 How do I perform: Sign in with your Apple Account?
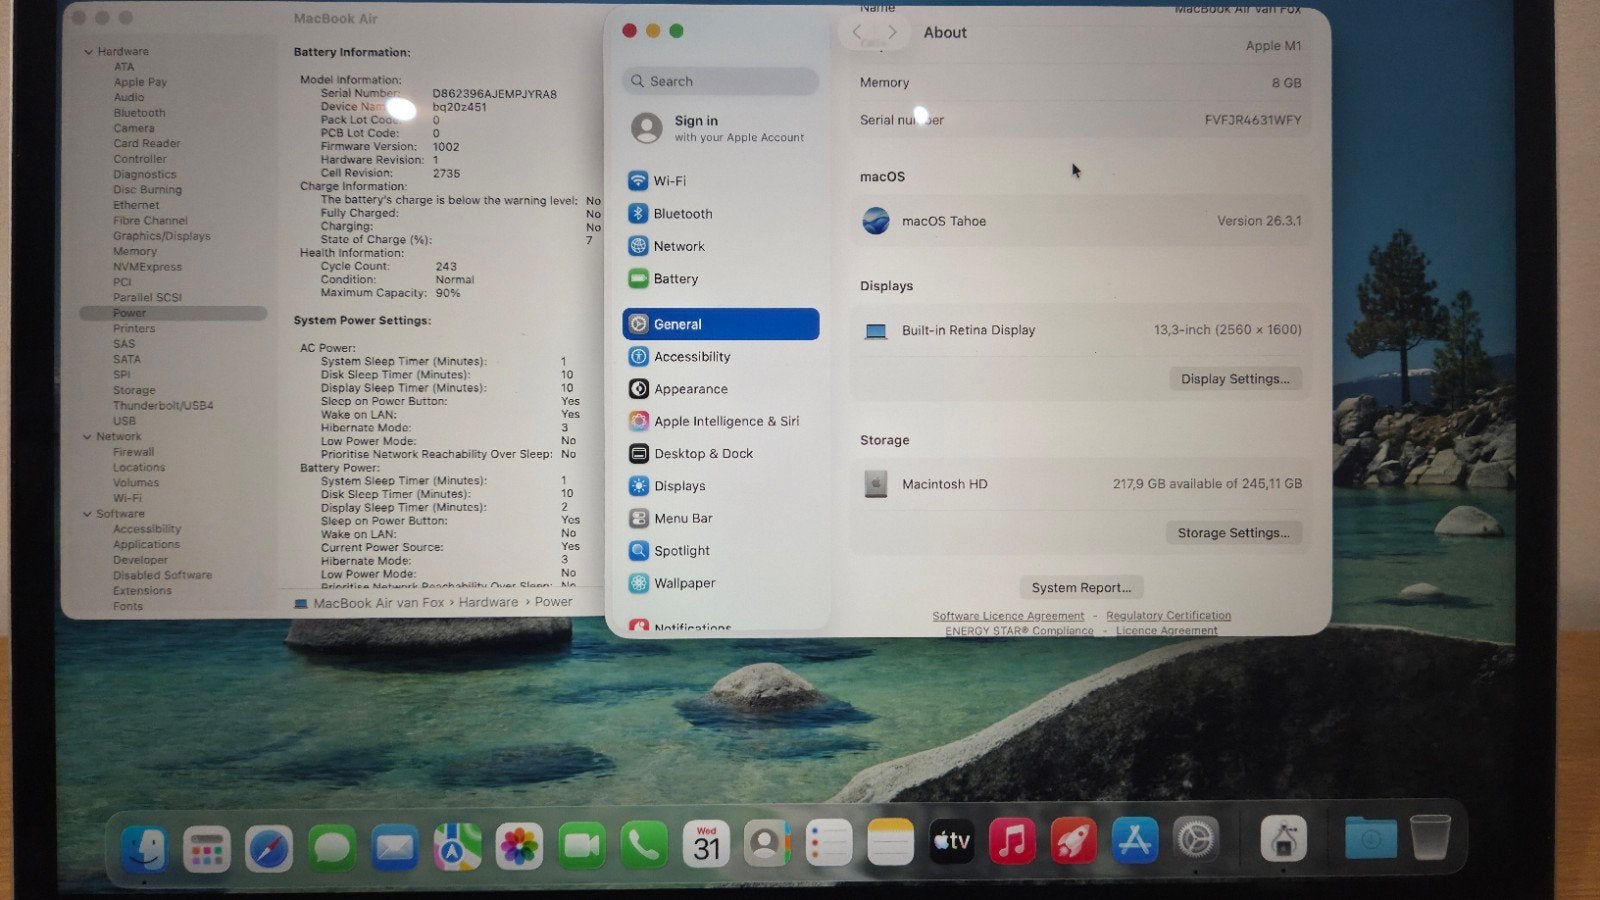point(720,128)
